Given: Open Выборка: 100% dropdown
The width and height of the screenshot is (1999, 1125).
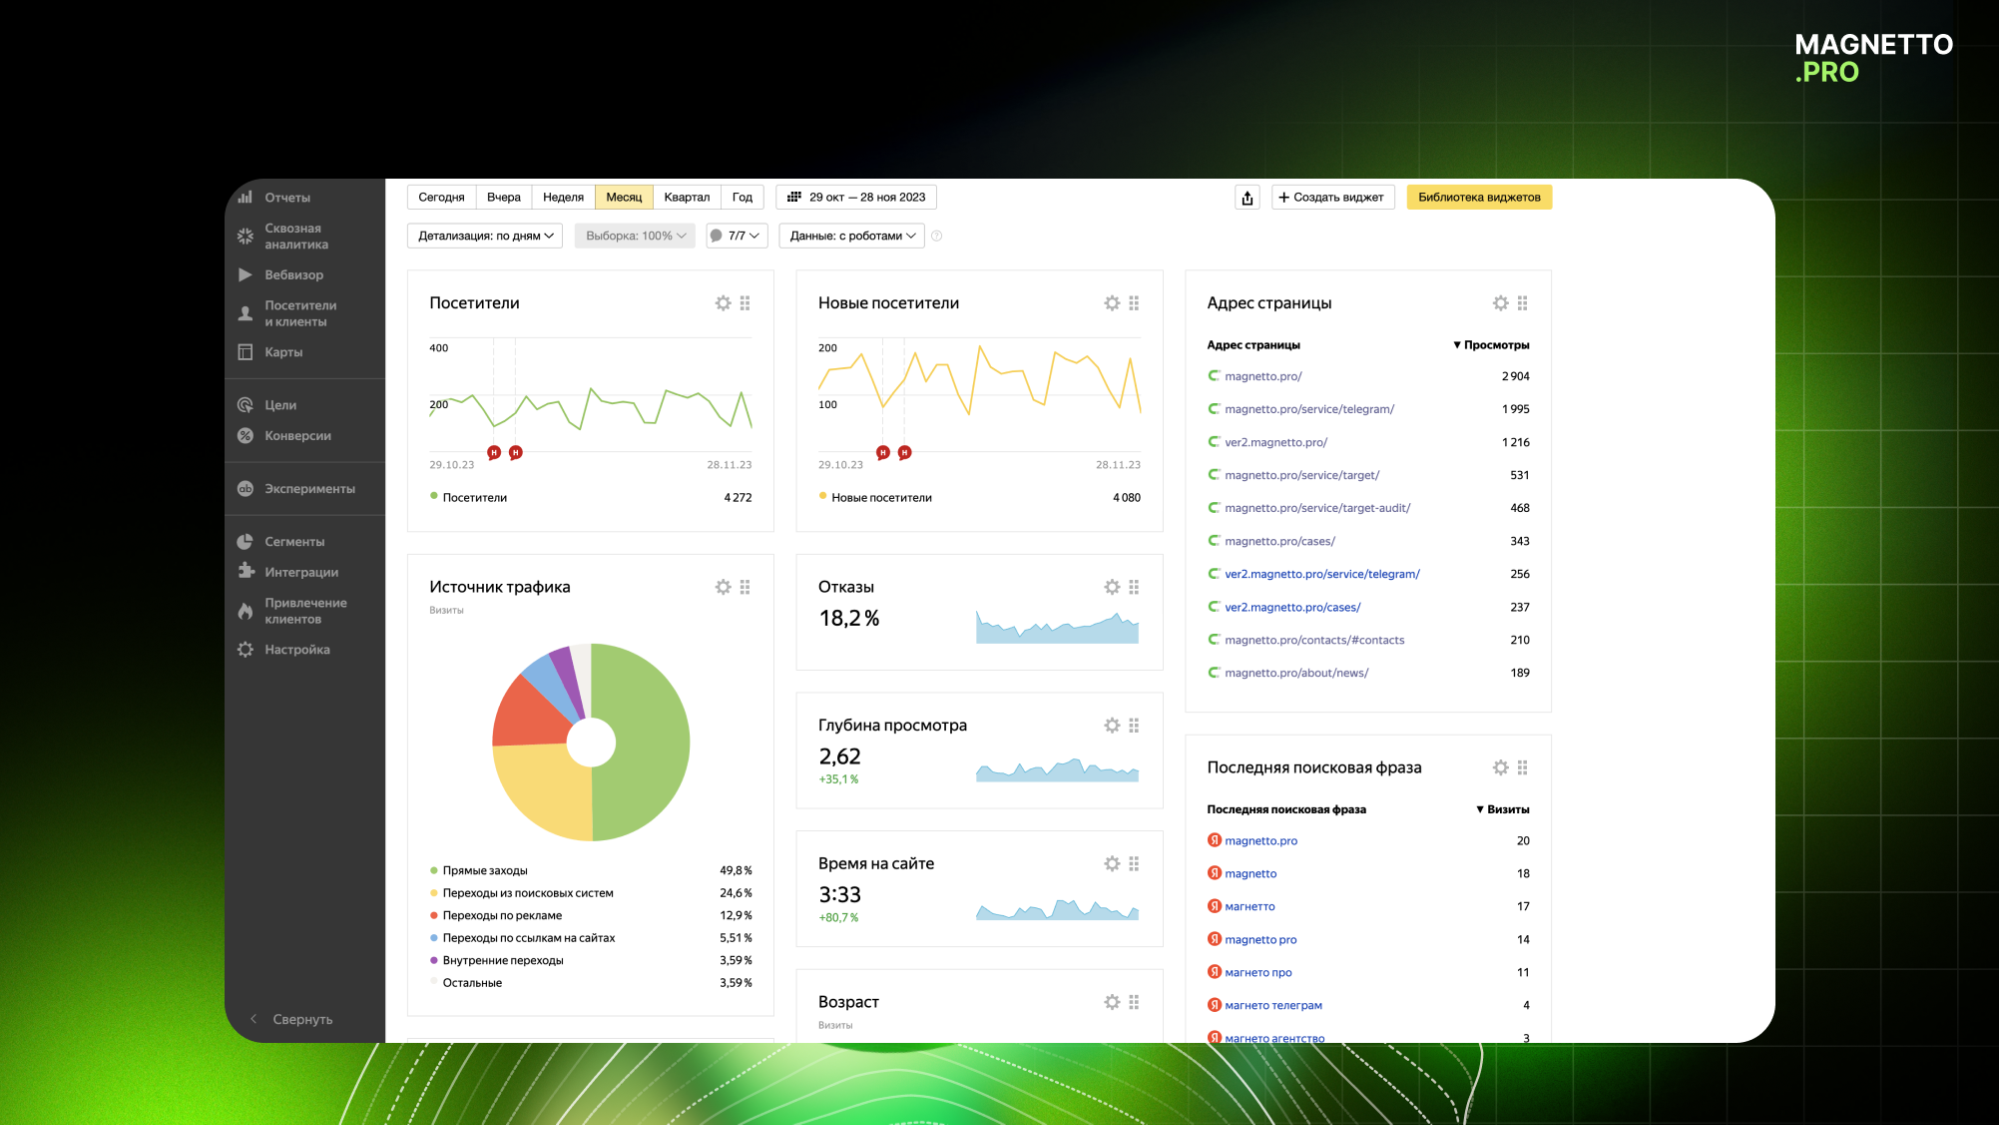Looking at the screenshot, I should click(x=635, y=236).
